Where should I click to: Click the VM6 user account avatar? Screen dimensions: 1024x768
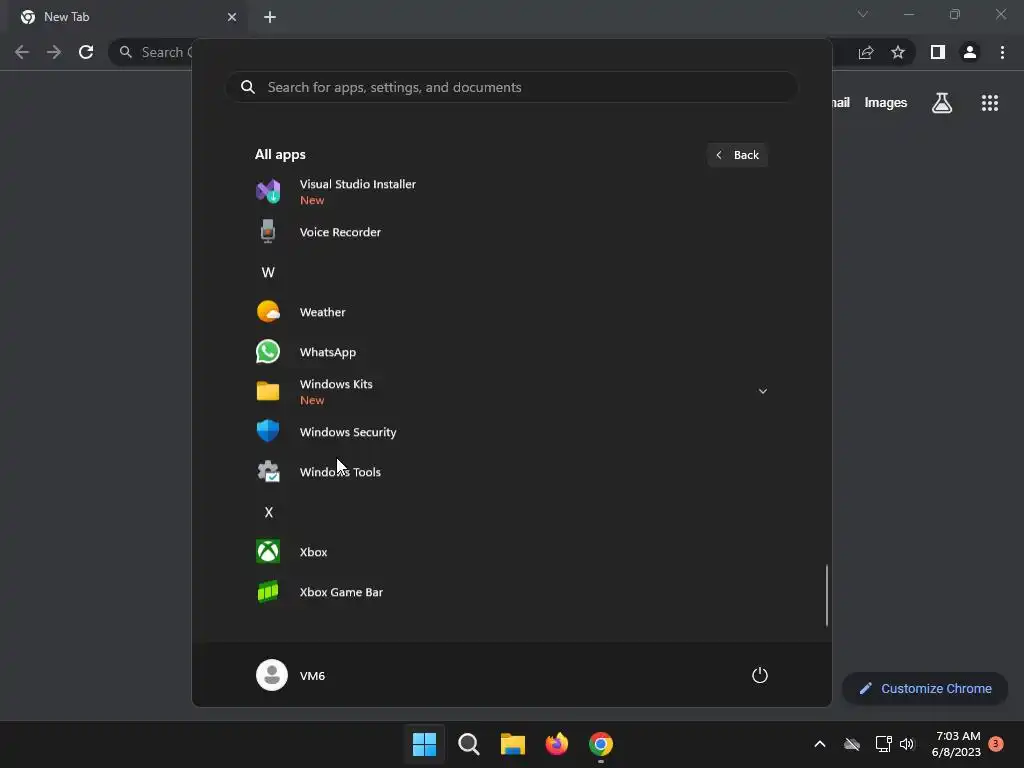(x=272, y=675)
